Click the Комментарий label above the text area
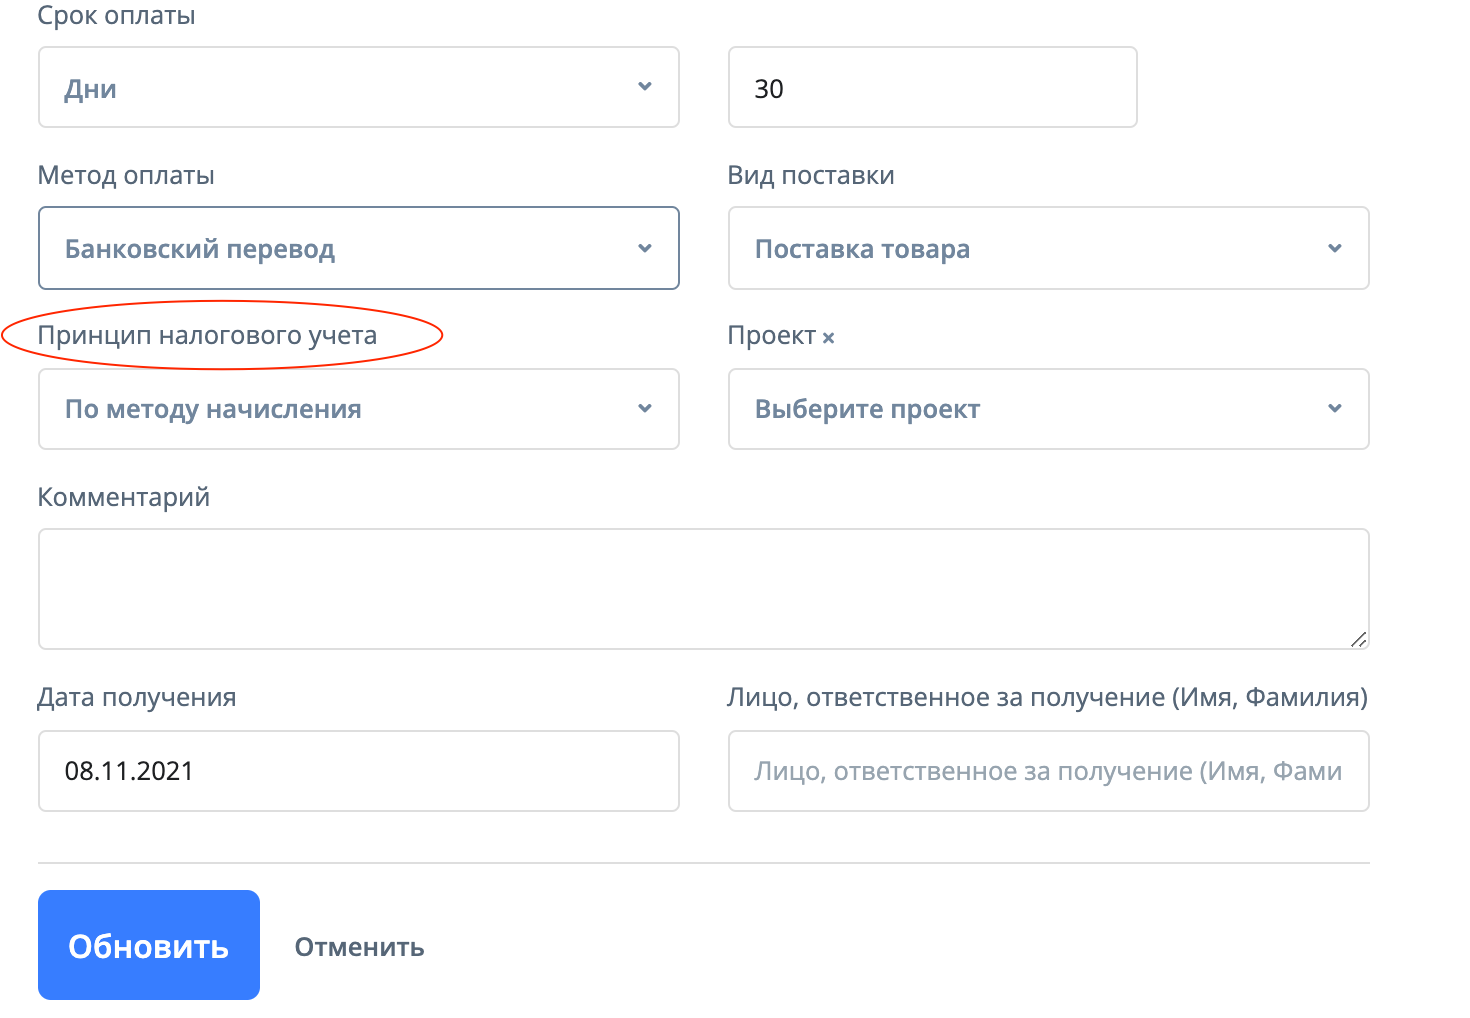 (124, 497)
